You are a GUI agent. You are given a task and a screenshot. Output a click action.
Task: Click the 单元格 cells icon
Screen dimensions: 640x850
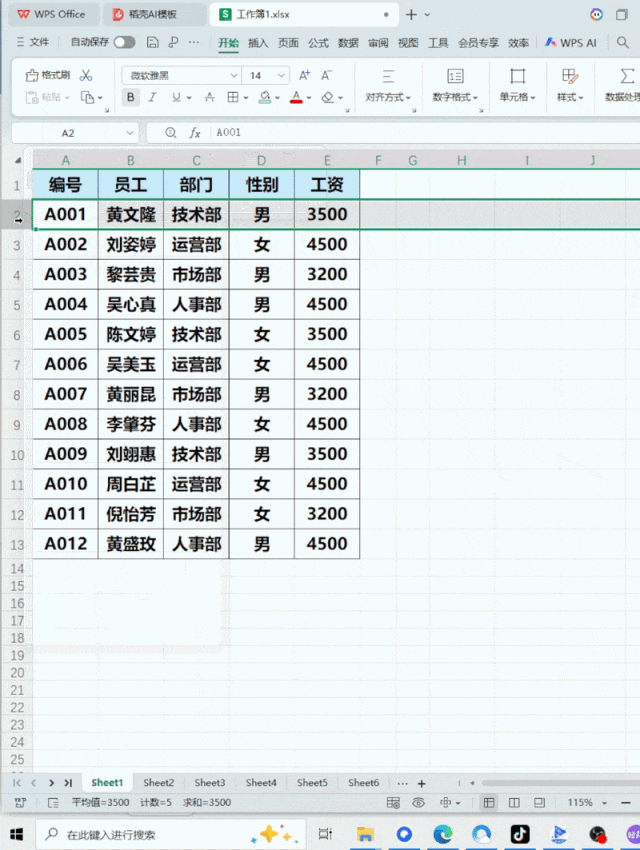(518, 76)
